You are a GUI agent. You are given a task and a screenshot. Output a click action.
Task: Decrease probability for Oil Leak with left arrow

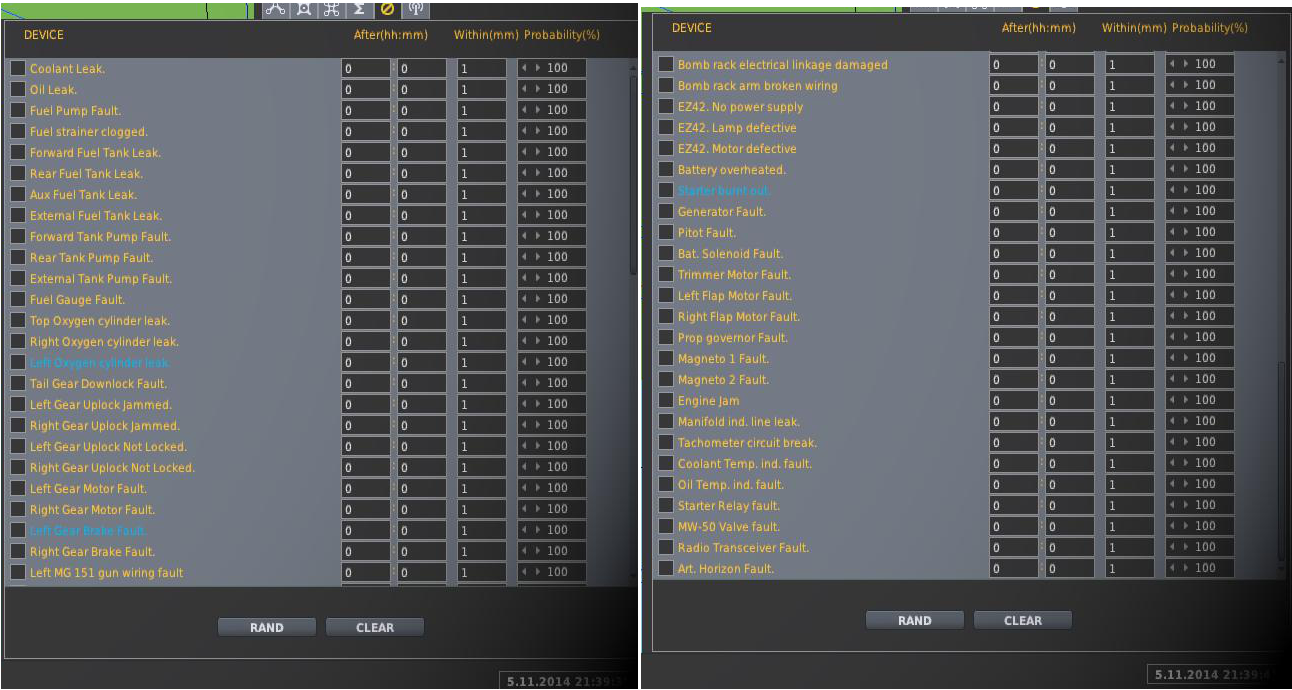[526, 89]
